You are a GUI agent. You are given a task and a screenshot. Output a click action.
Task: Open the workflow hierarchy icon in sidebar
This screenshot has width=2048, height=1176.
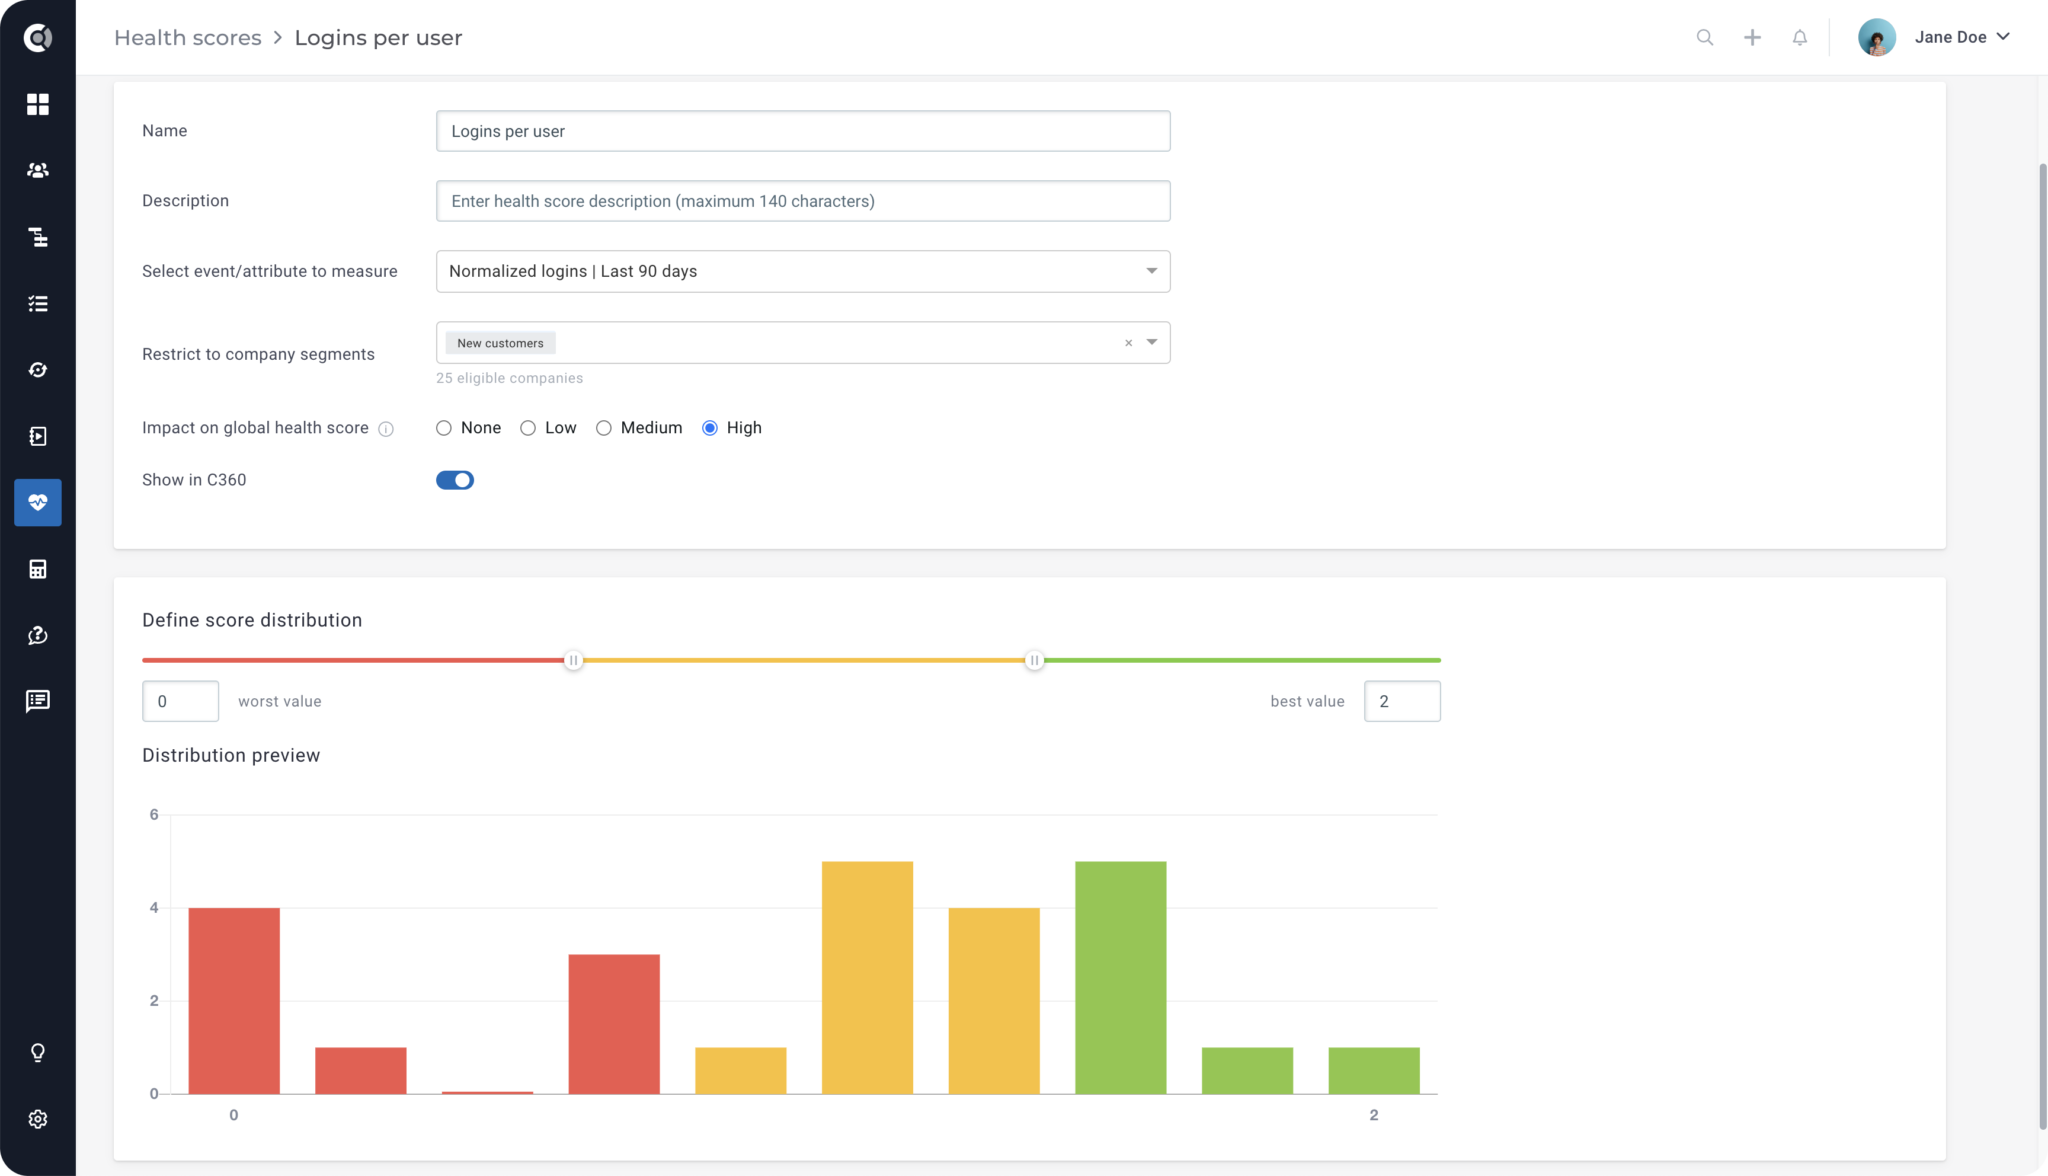pyautogui.click(x=38, y=237)
